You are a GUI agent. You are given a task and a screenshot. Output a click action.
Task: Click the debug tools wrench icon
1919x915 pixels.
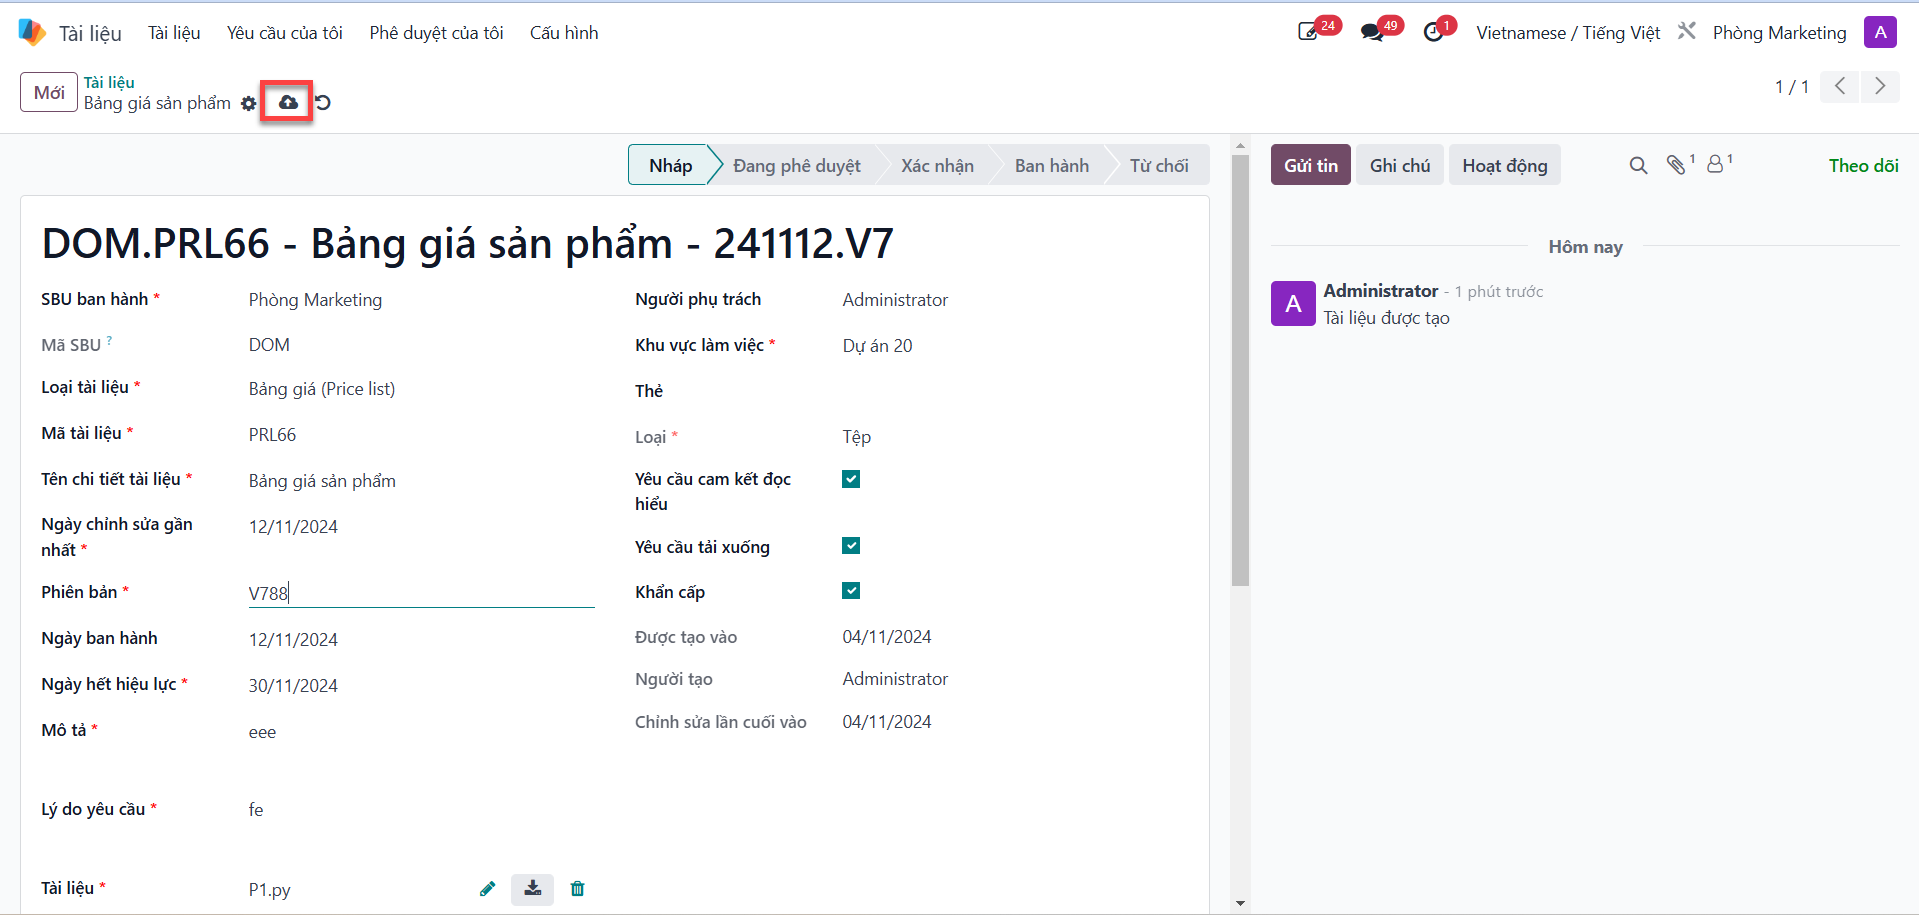pyautogui.click(x=1687, y=31)
